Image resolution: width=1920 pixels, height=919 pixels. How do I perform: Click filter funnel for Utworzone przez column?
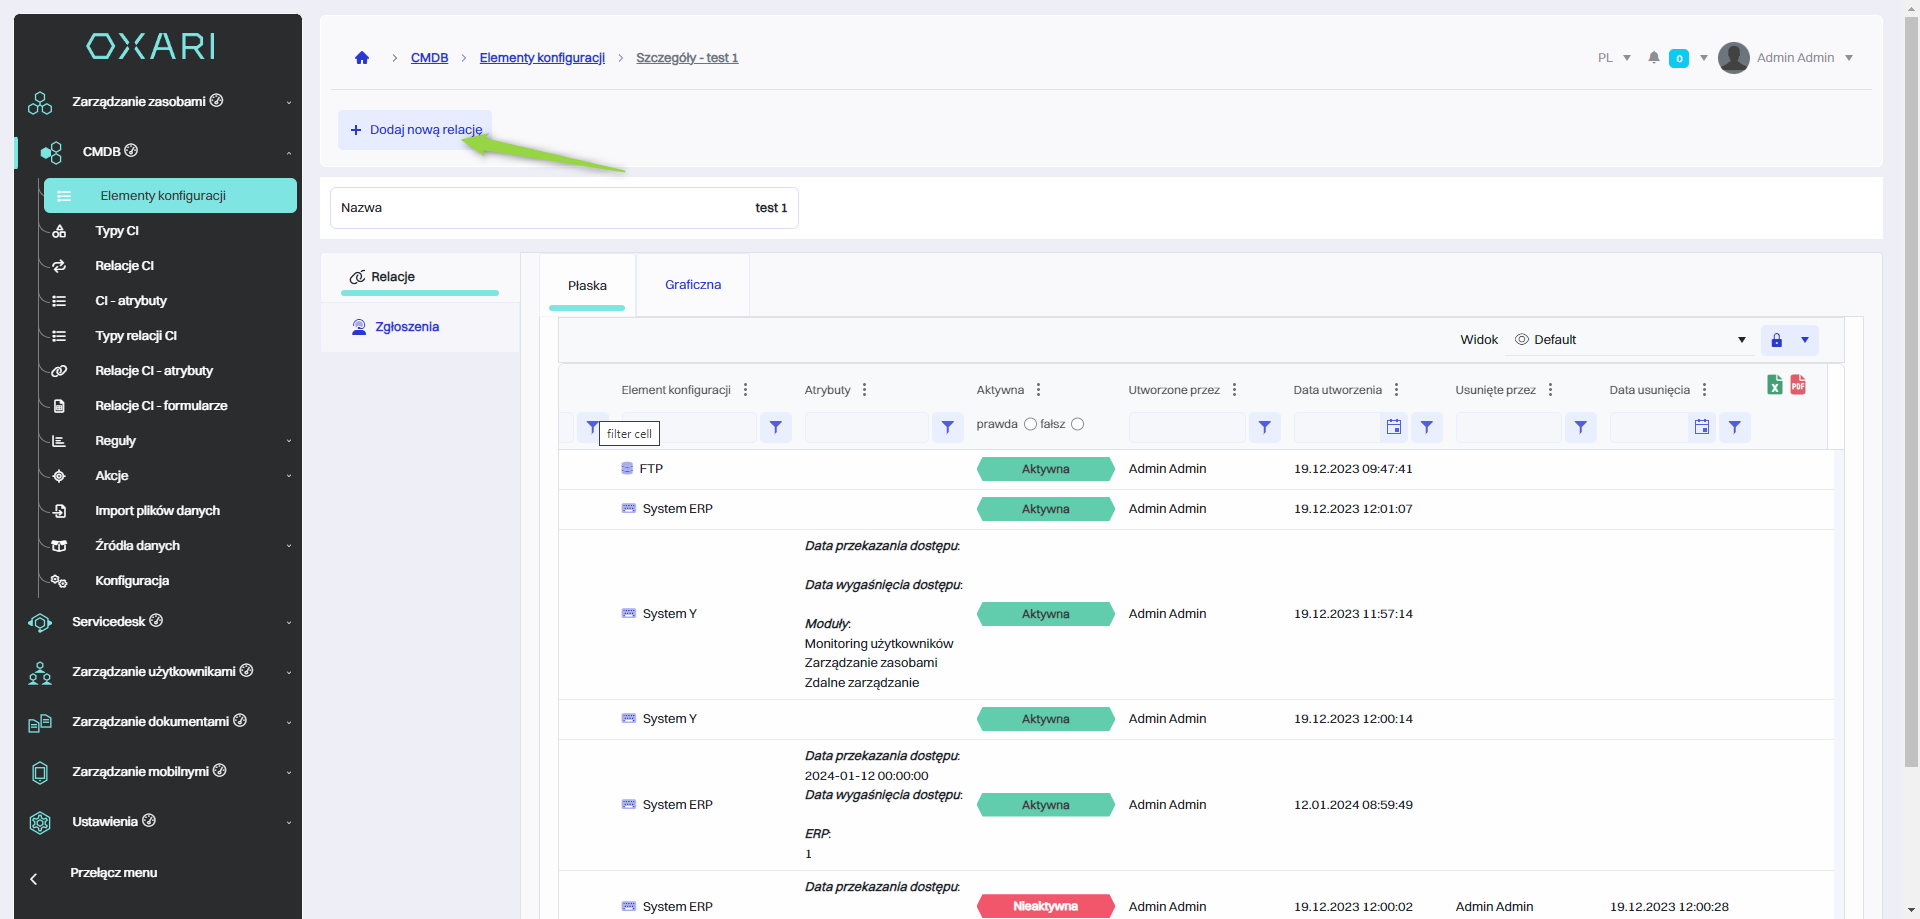pos(1265,427)
